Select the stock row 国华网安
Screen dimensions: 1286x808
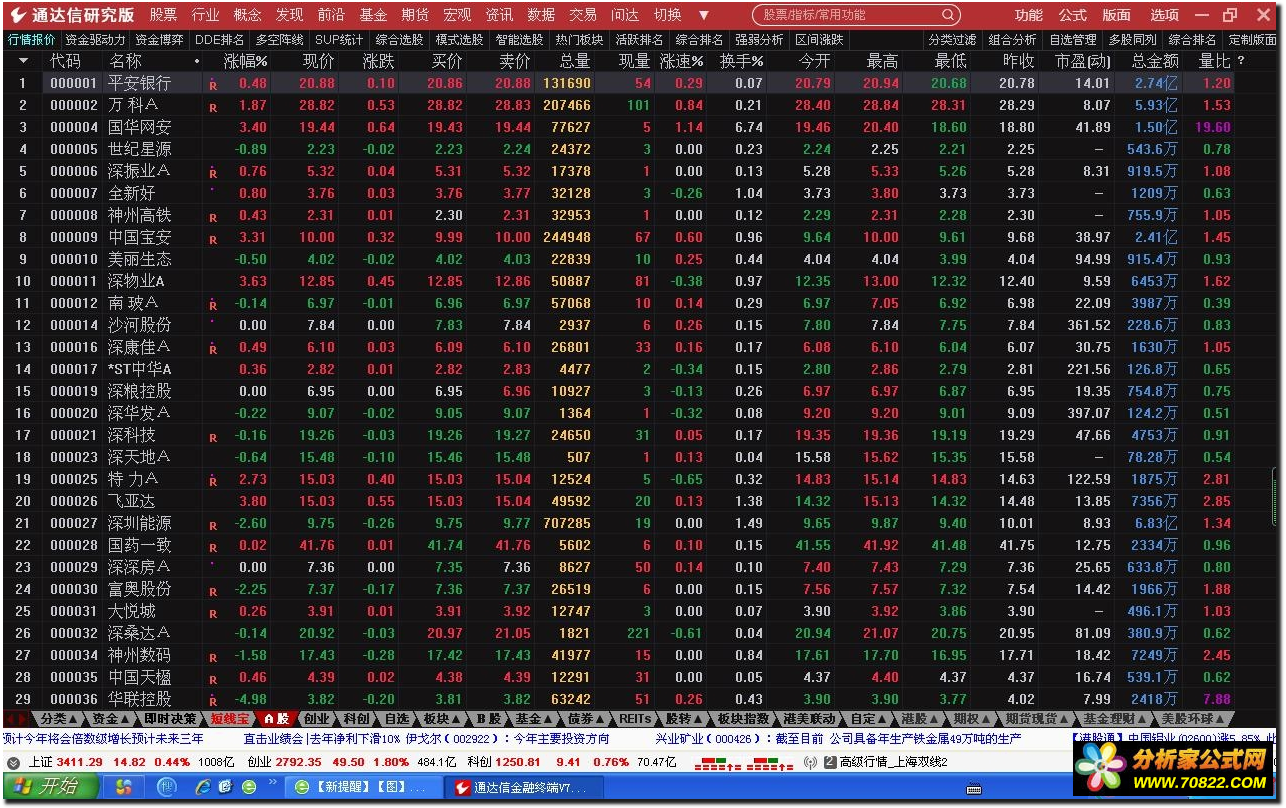tap(618, 128)
